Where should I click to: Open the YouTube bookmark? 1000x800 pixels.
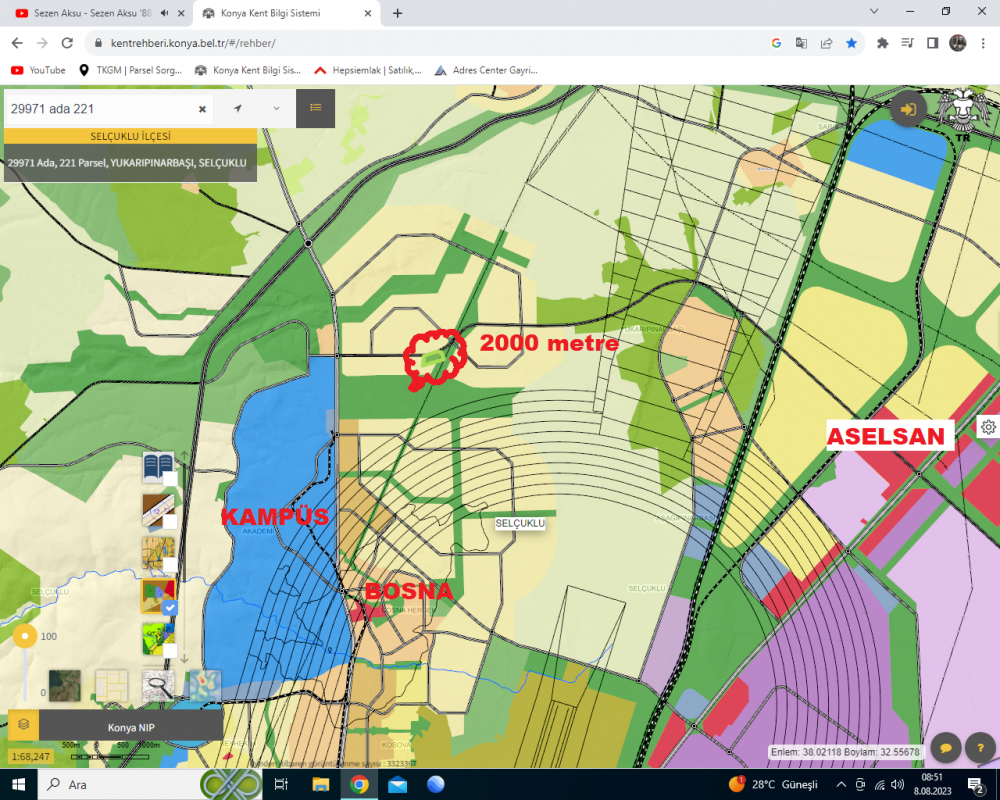(x=38, y=70)
